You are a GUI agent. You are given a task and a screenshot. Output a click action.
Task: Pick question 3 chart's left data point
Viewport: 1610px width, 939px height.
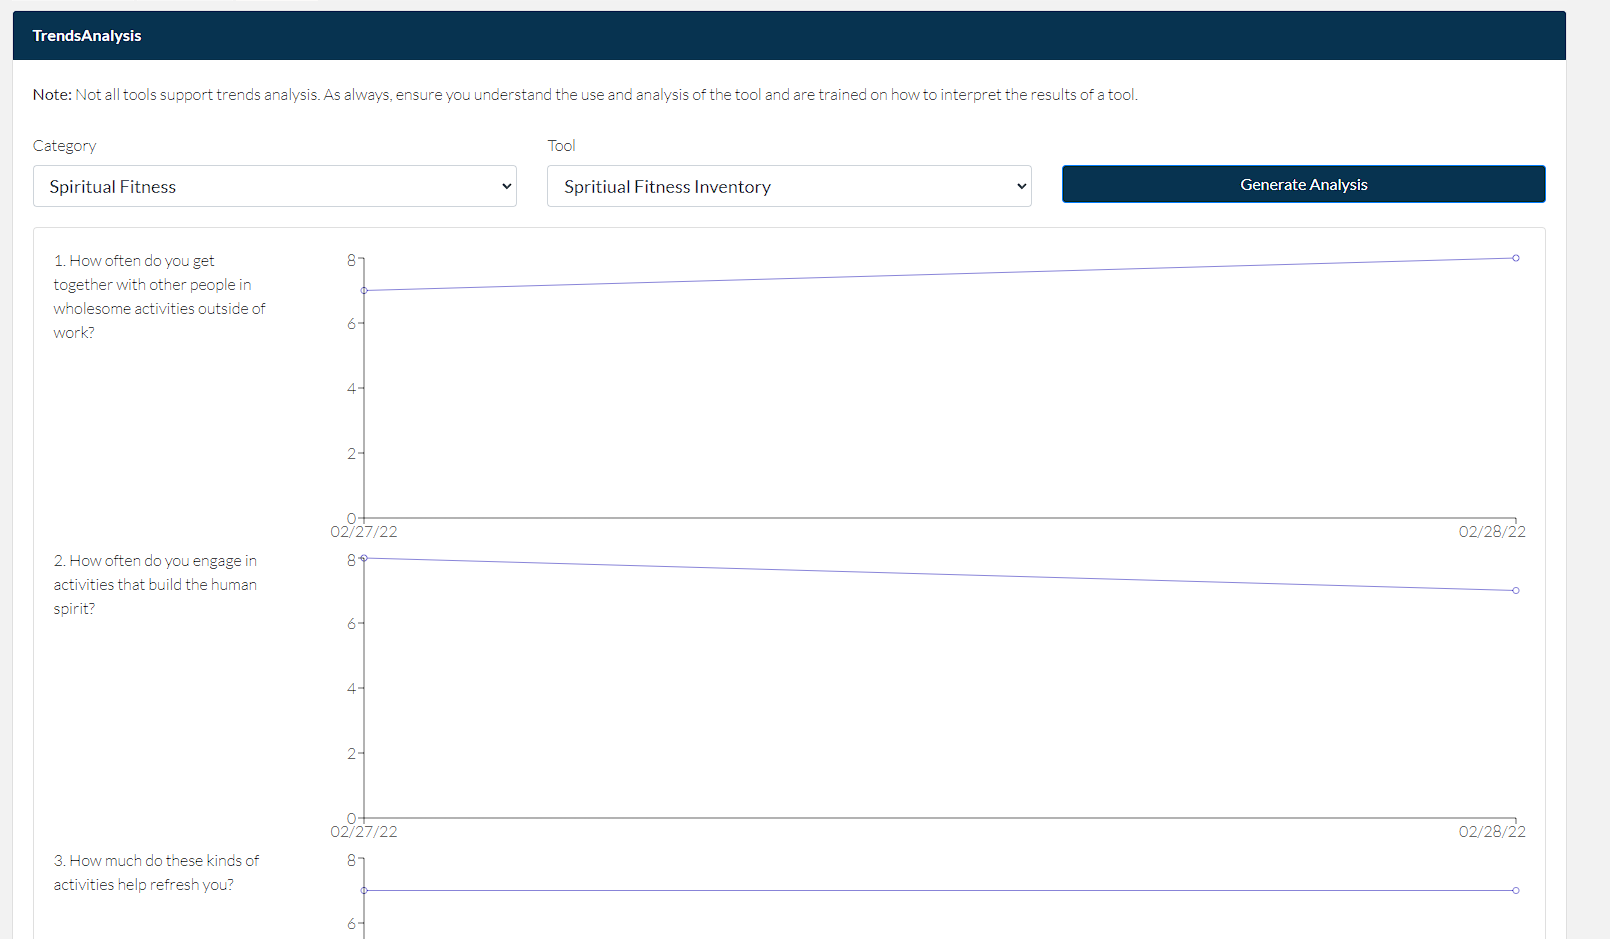(x=364, y=890)
